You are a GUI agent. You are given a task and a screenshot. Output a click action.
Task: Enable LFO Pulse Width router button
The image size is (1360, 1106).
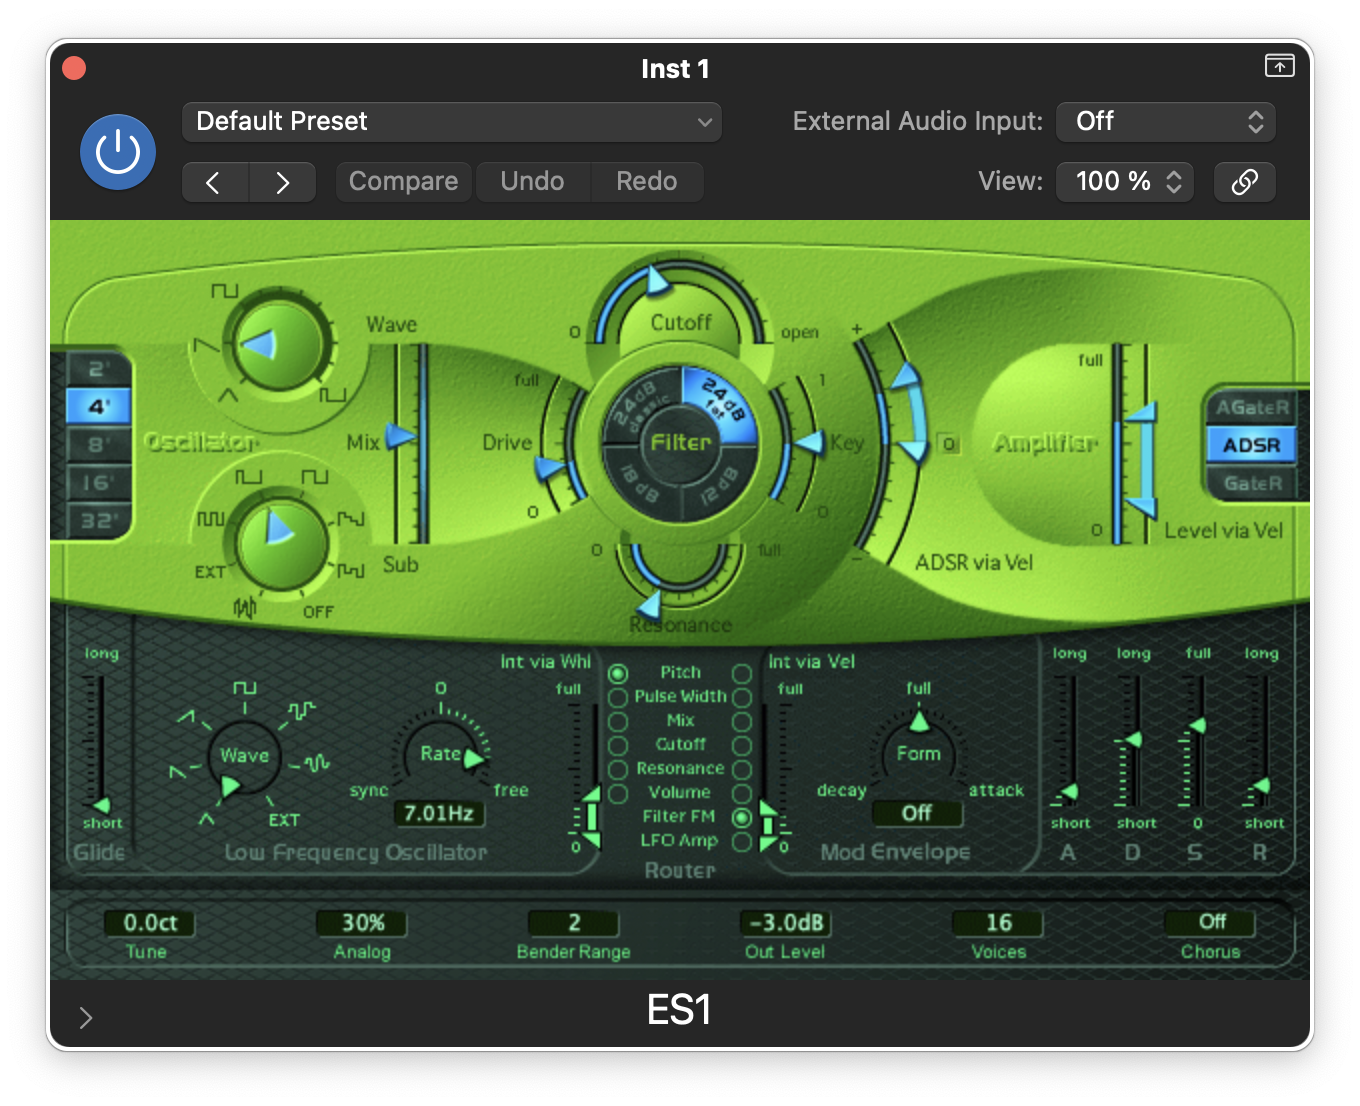point(618,697)
